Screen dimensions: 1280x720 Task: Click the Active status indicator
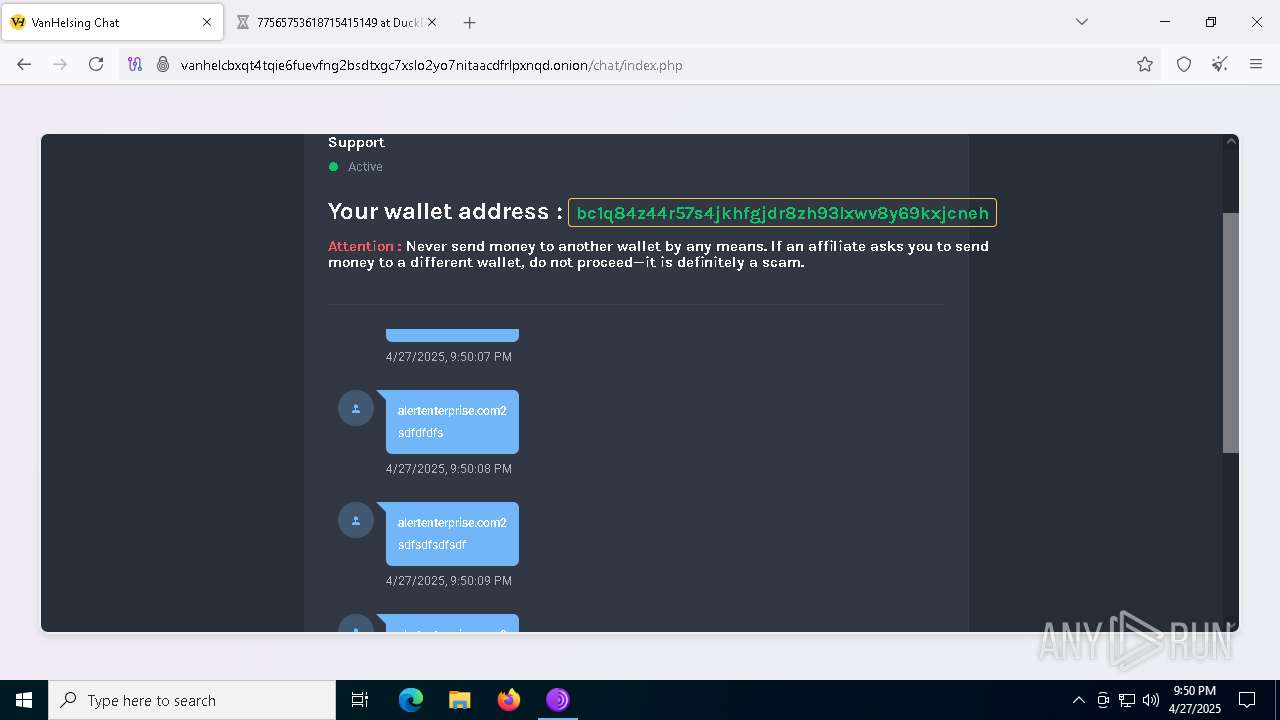click(x=356, y=167)
